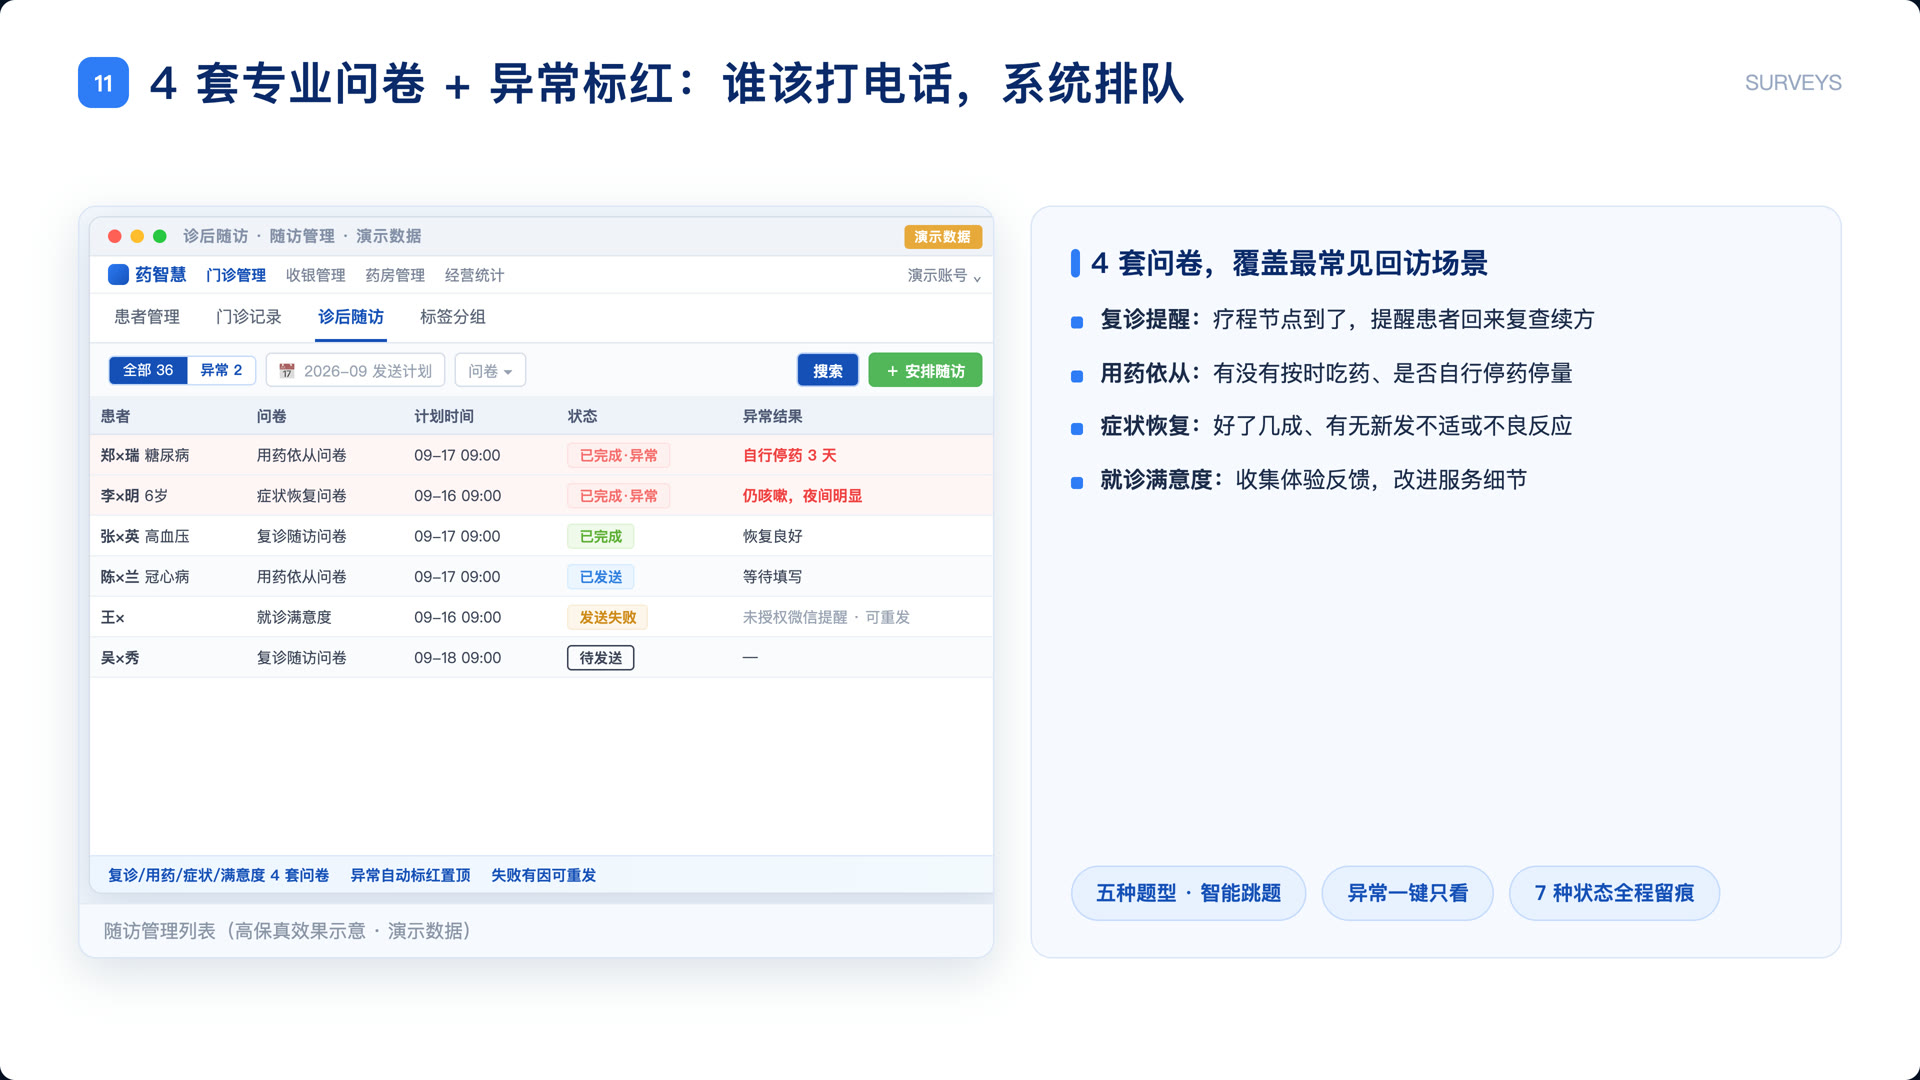The height and width of the screenshot is (1080, 1920).
Task: Click the green 安排随访 button
Action: [925, 371]
